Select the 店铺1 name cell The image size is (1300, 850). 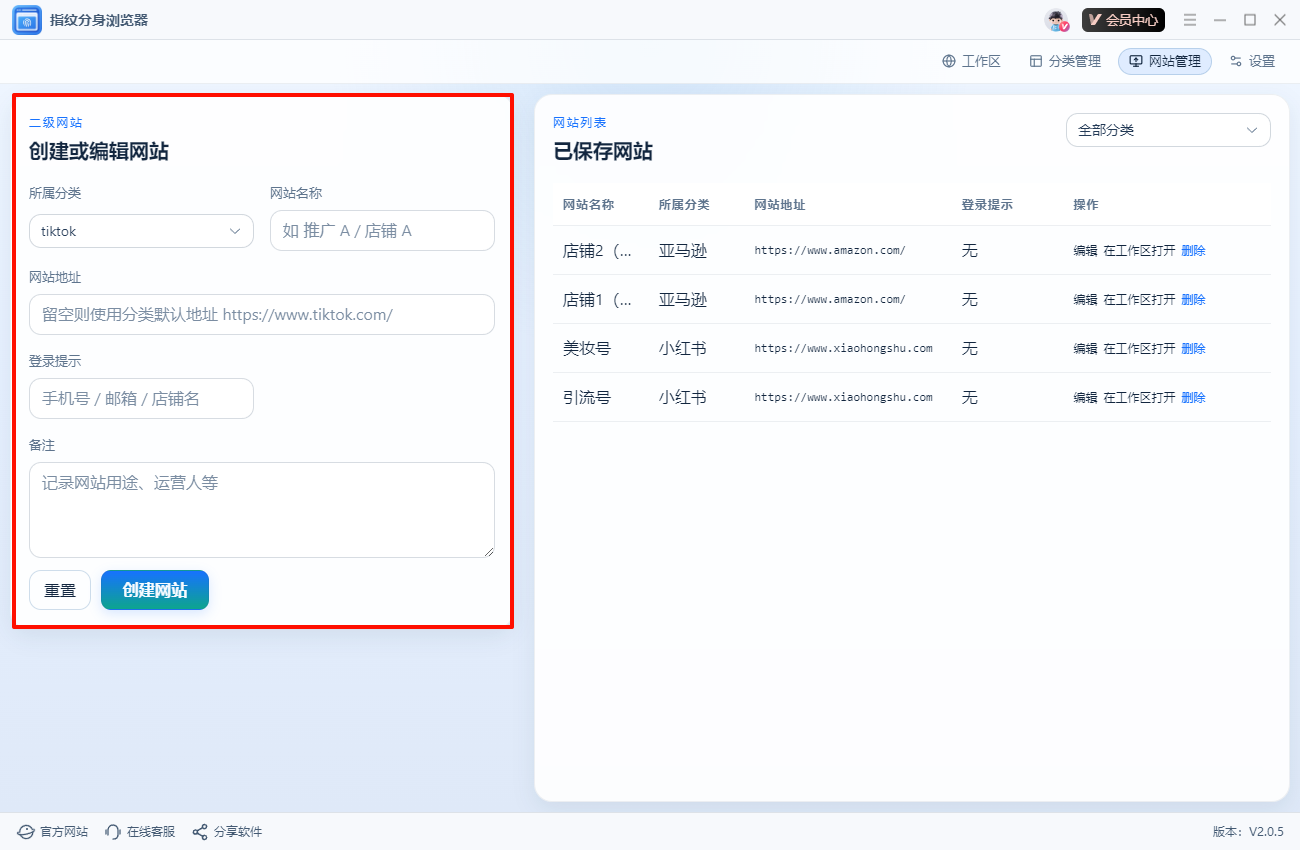coord(598,300)
